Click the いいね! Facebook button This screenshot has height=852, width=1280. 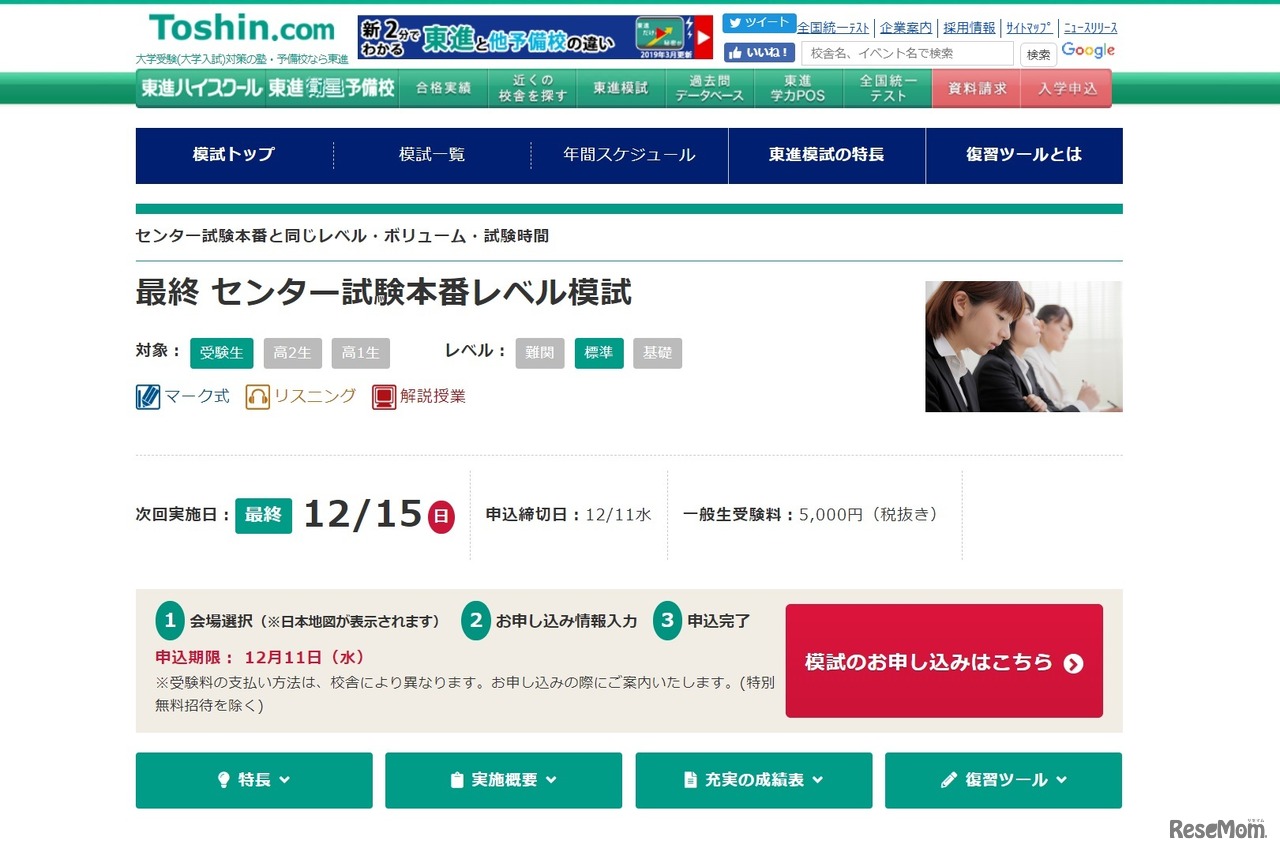click(x=759, y=52)
